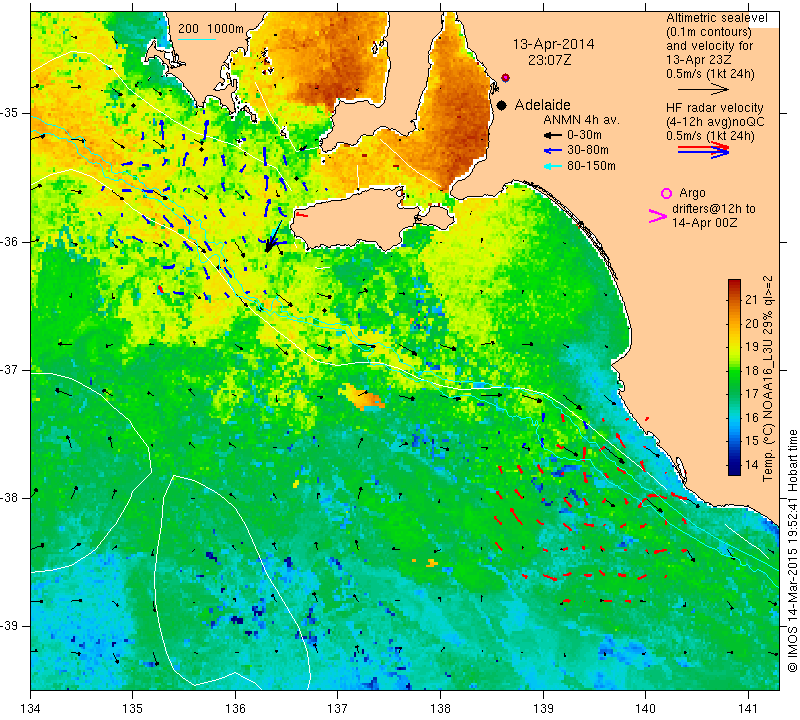Click the -36 latitude axis label
This screenshot has width=800, height=720.
(11, 241)
